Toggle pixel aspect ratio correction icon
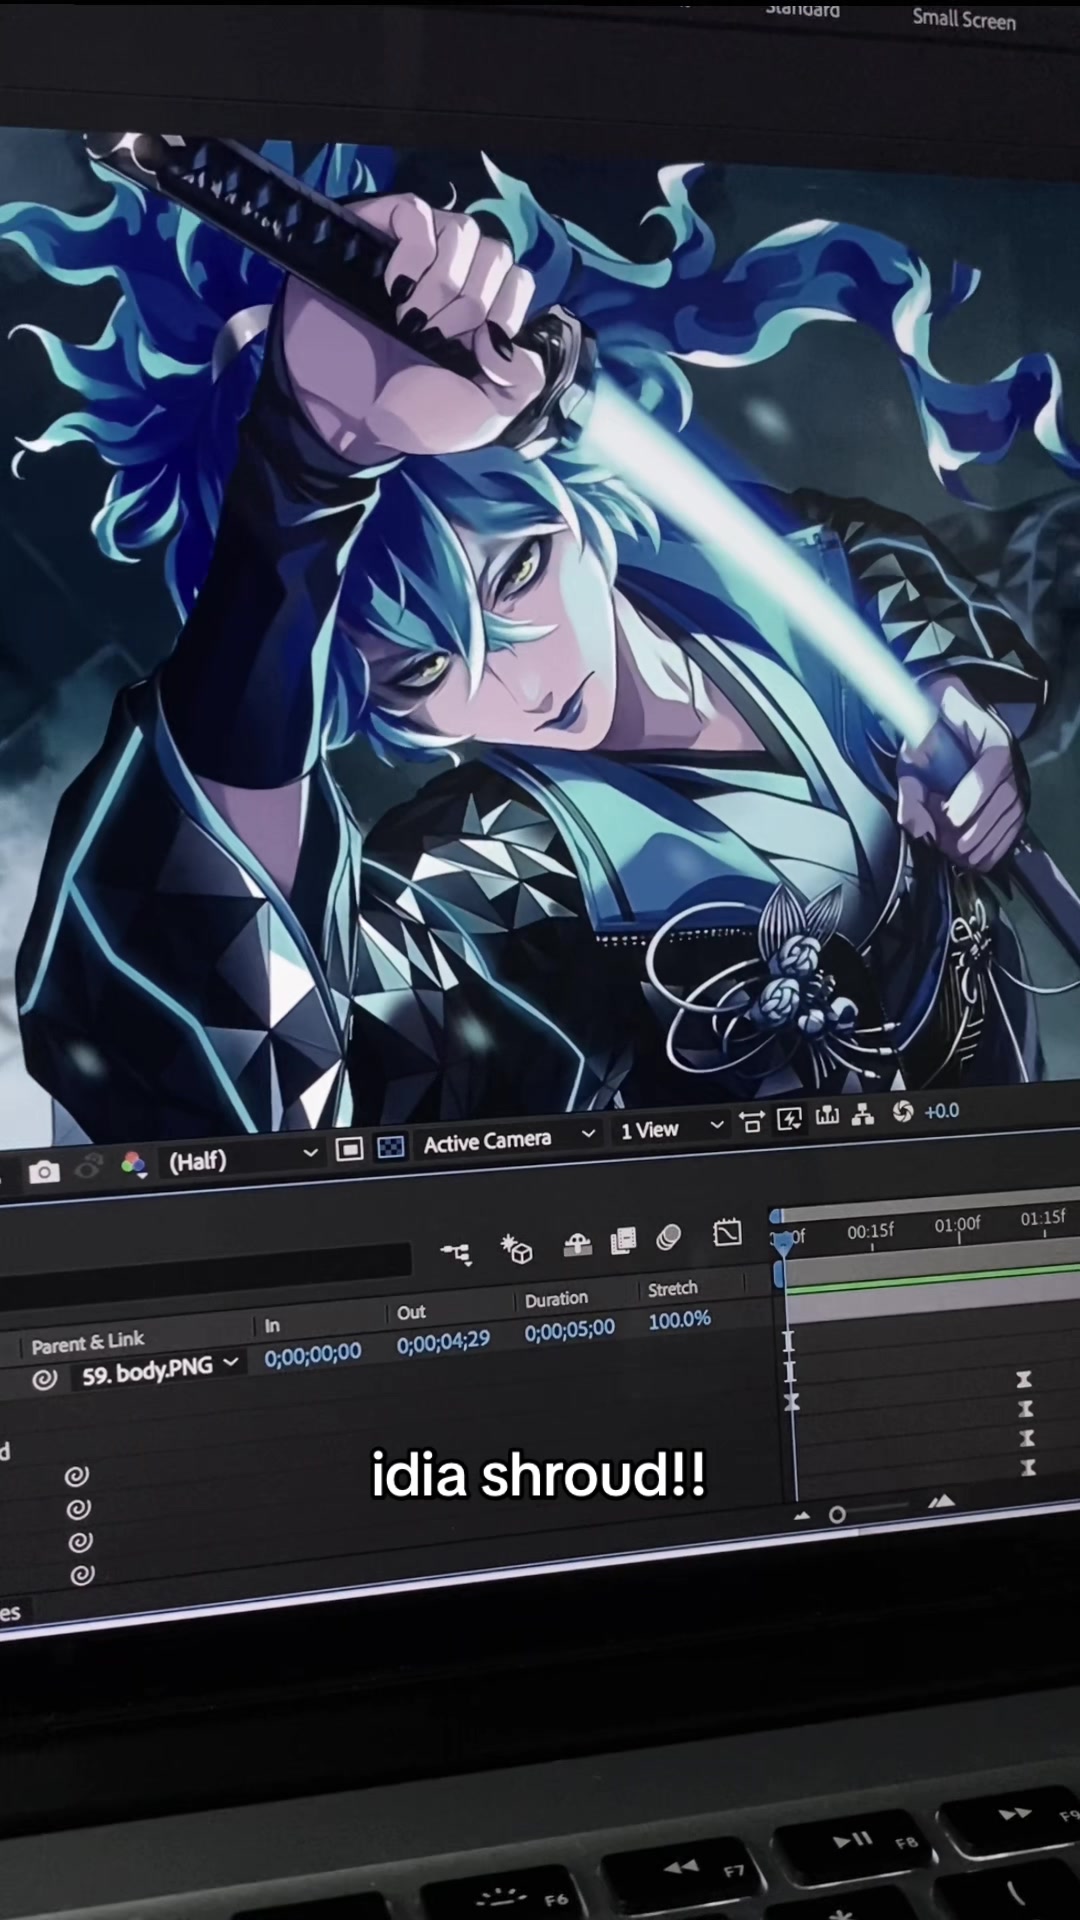 point(752,1122)
